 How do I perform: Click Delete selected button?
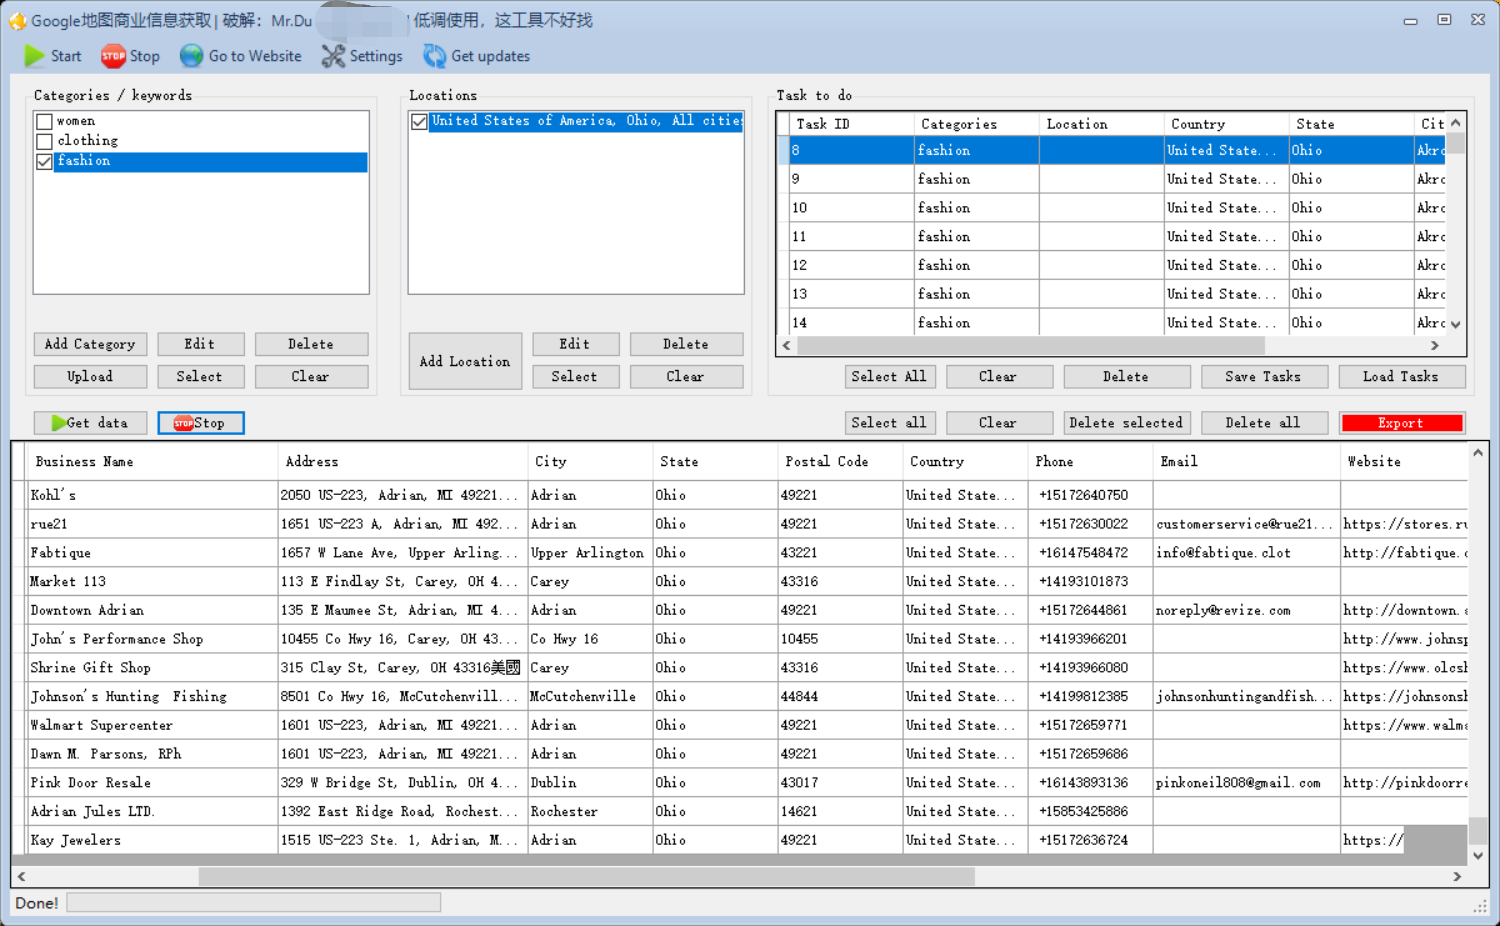[1126, 423]
